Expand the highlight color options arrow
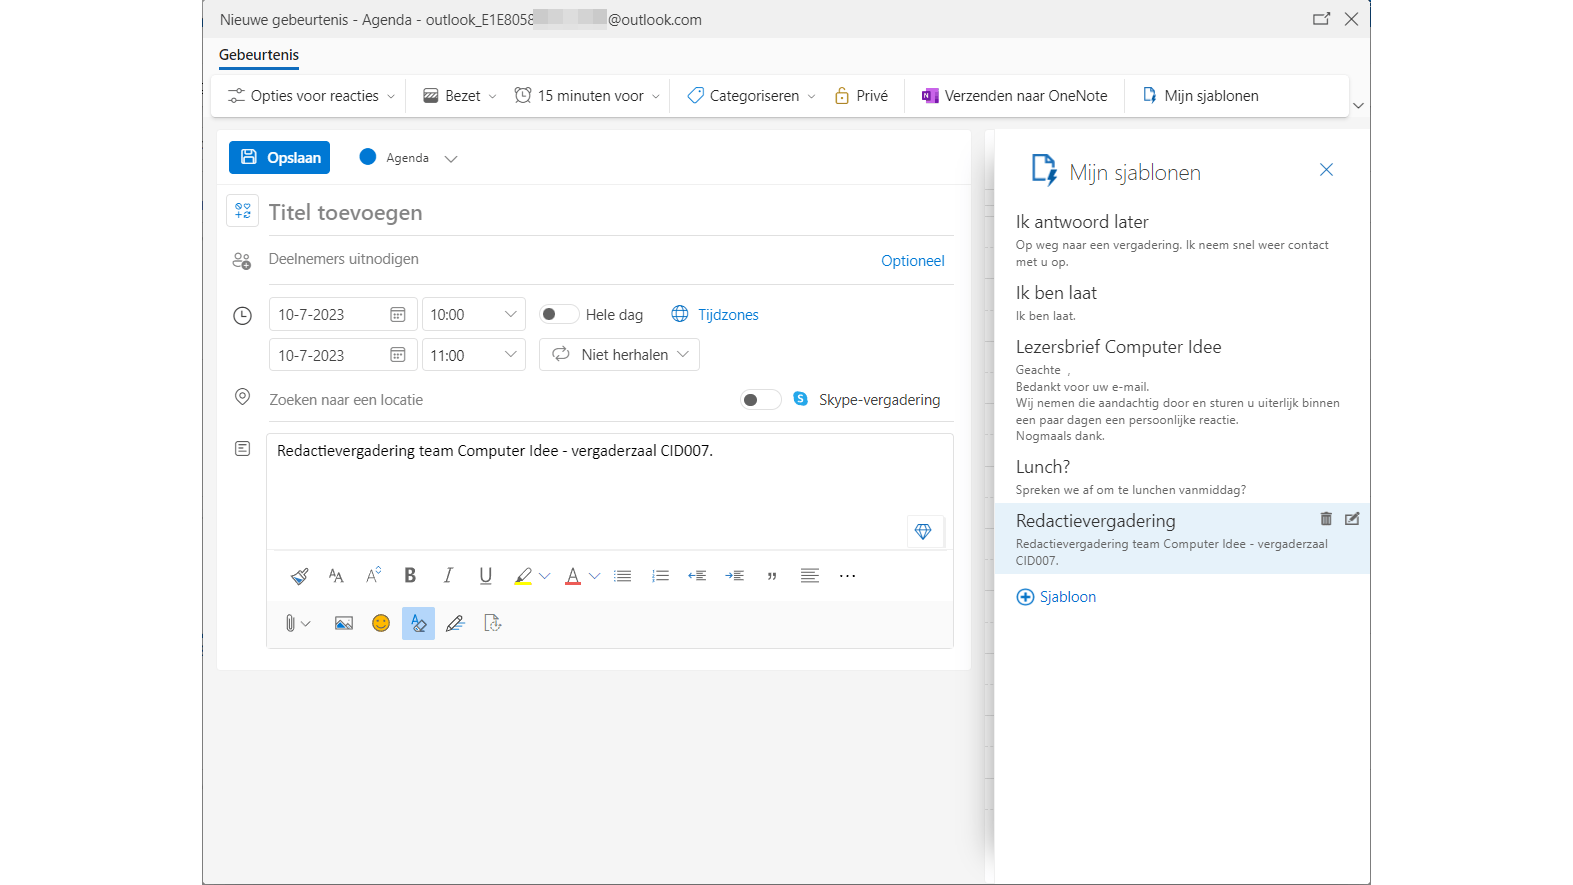Screen dimensions: 1573x885 point(545,576)
